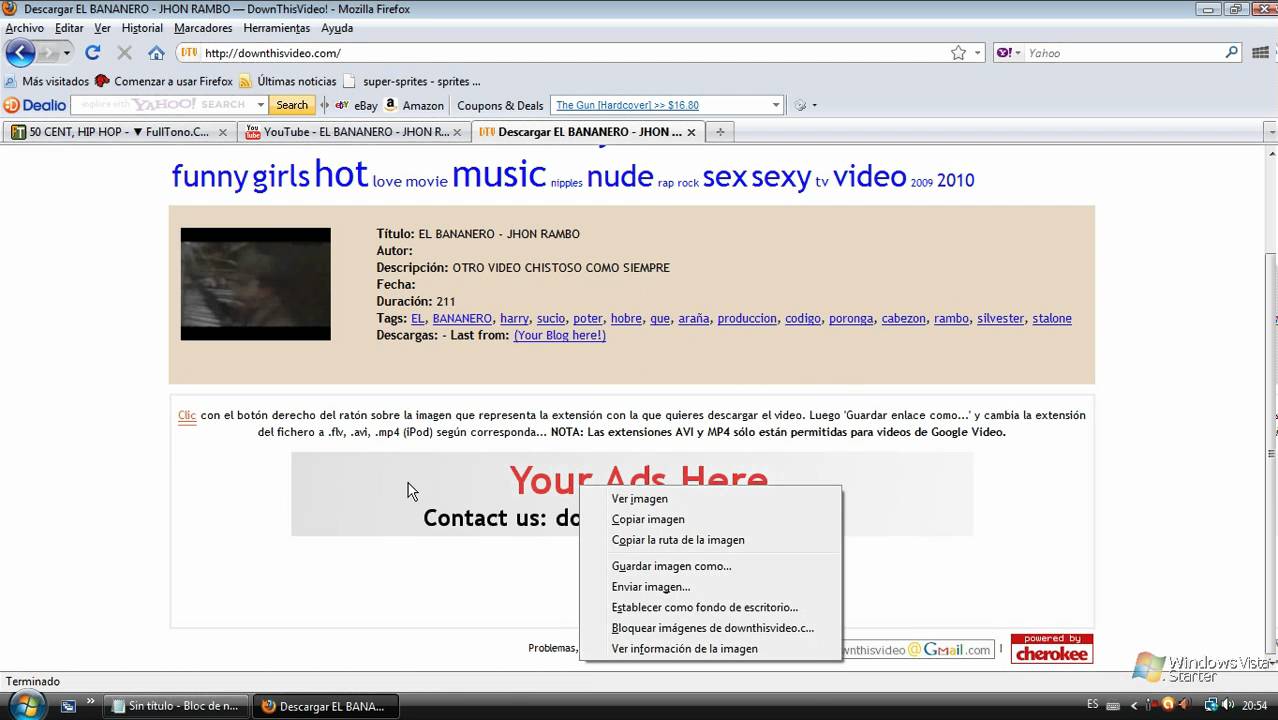Open Amazon shortcut in Dealio toolbar
Viewport: 1278px width, 720px height.
[x=414, y=105]
